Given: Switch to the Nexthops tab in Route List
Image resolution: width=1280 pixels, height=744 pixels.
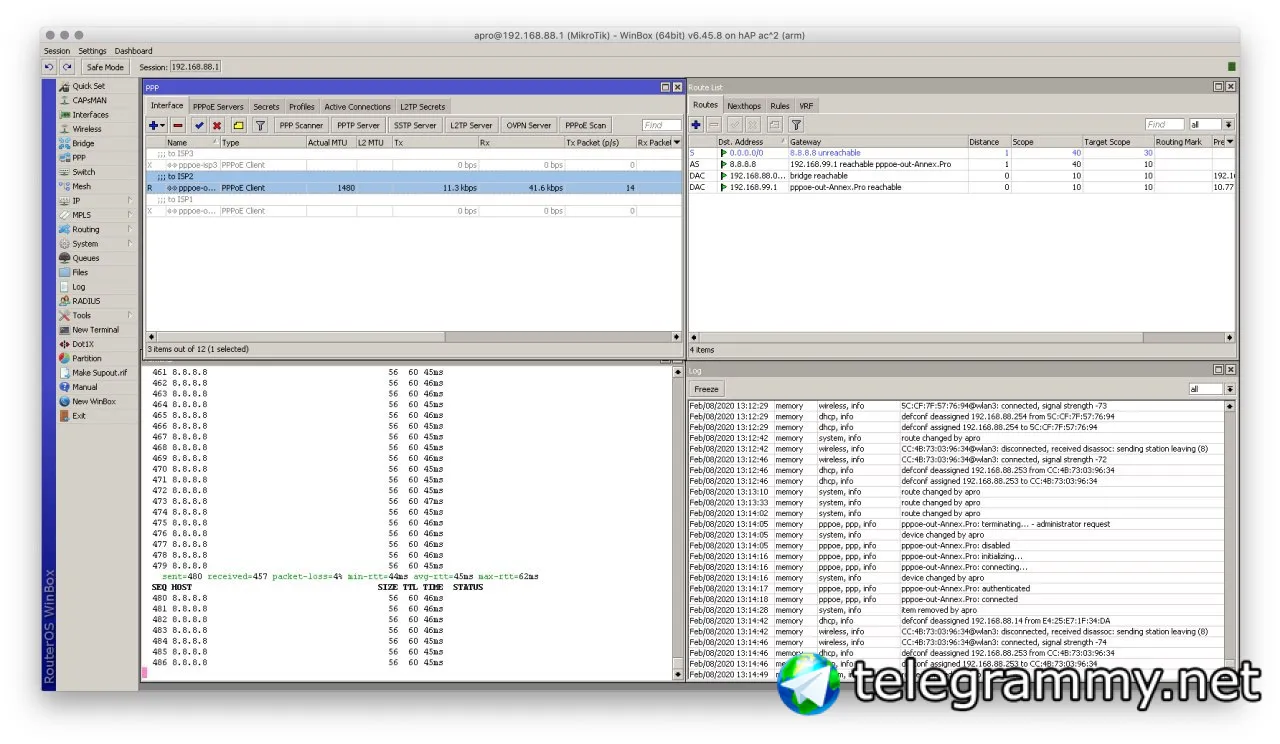Looking at the screenshot, I should point(744,106).
